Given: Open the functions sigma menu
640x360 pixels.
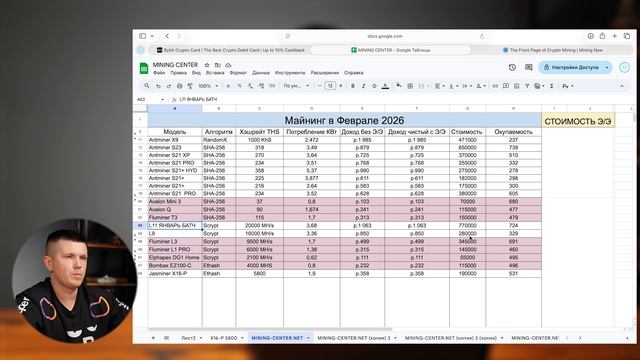Looking at the screenshot, I should pos(551,86).
